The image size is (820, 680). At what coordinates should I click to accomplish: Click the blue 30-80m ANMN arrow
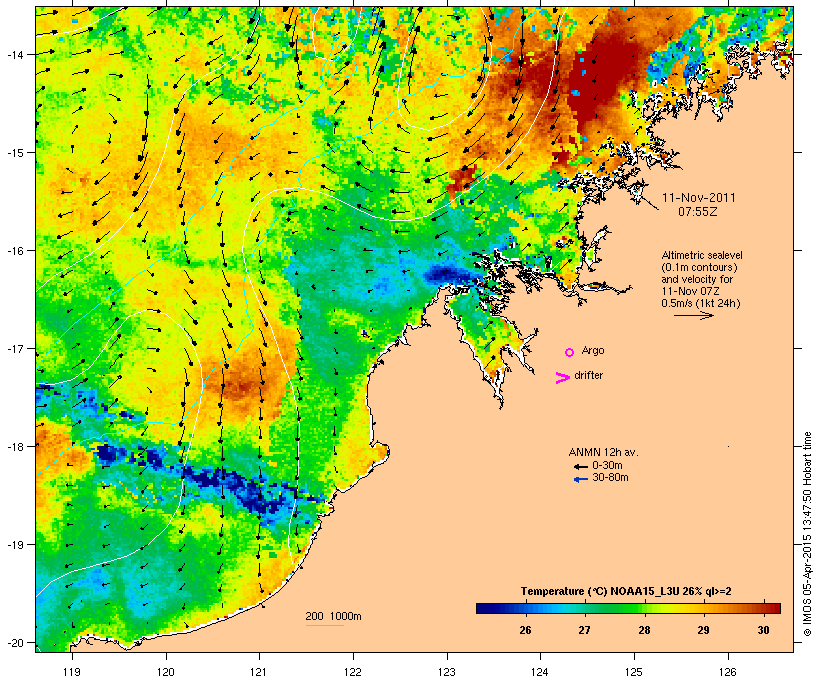coord(580,479)
